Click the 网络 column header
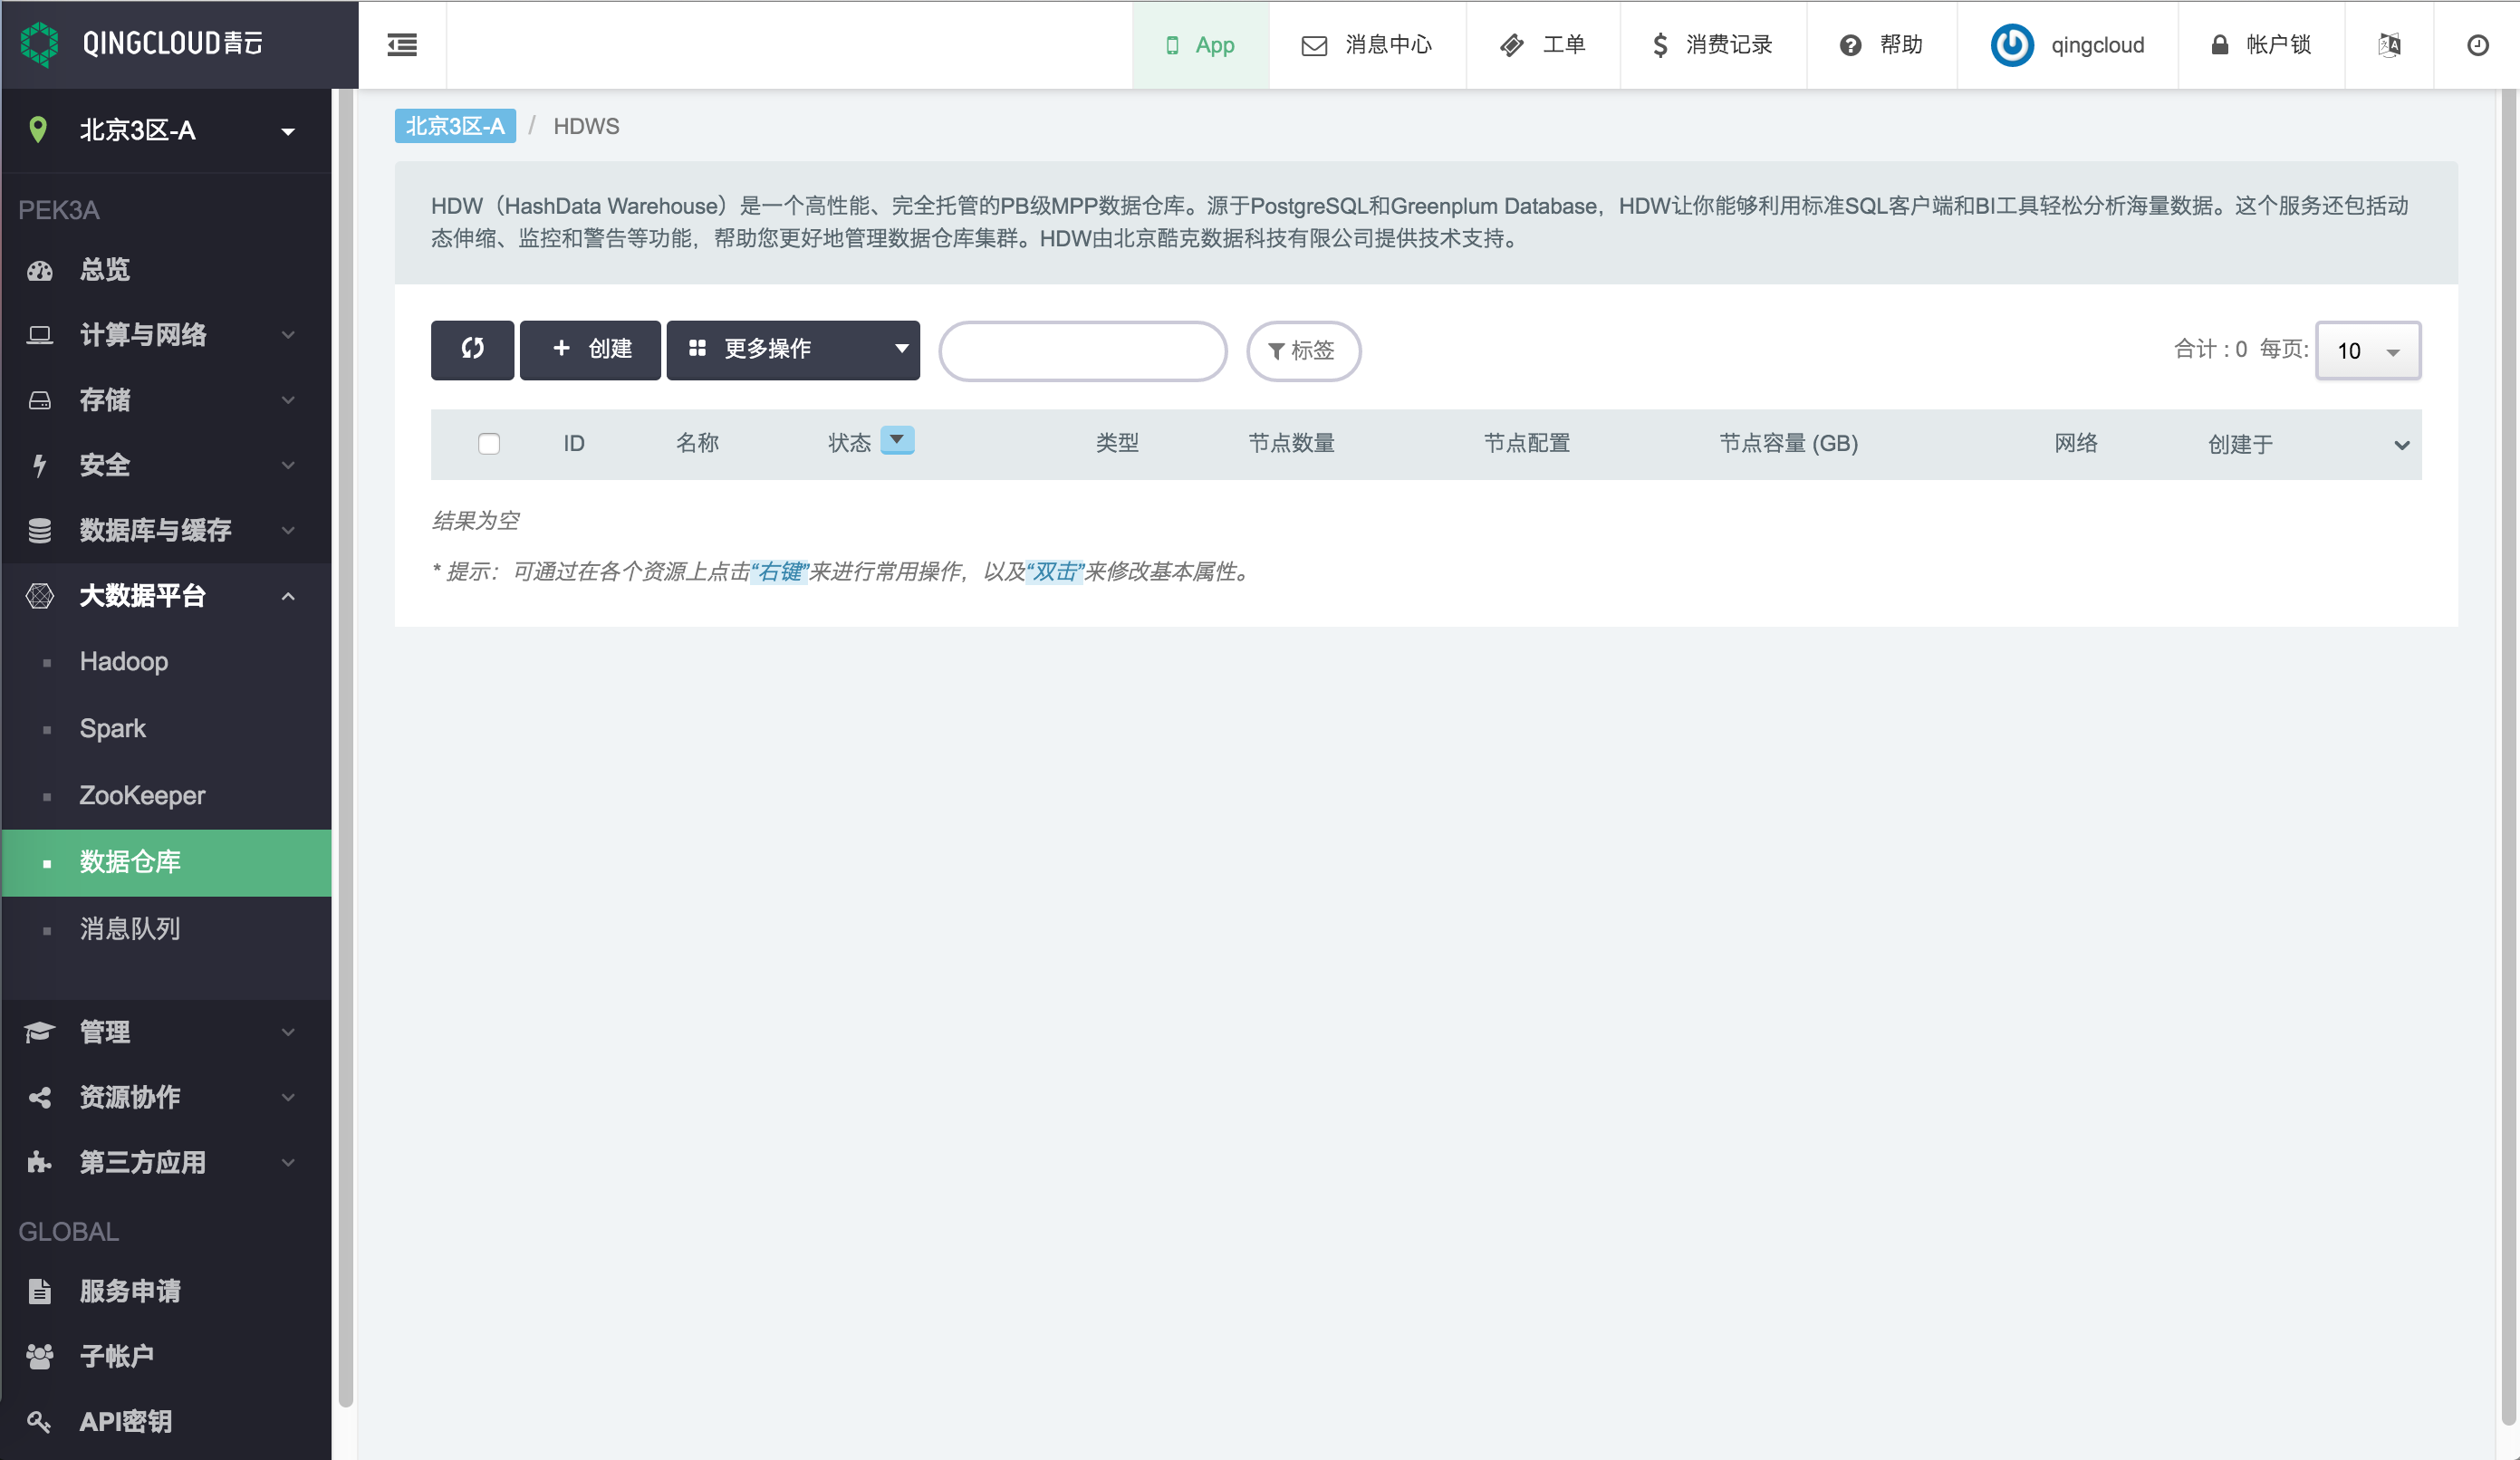The width and height of the screenshot is (2520, 1460). 2076,444
